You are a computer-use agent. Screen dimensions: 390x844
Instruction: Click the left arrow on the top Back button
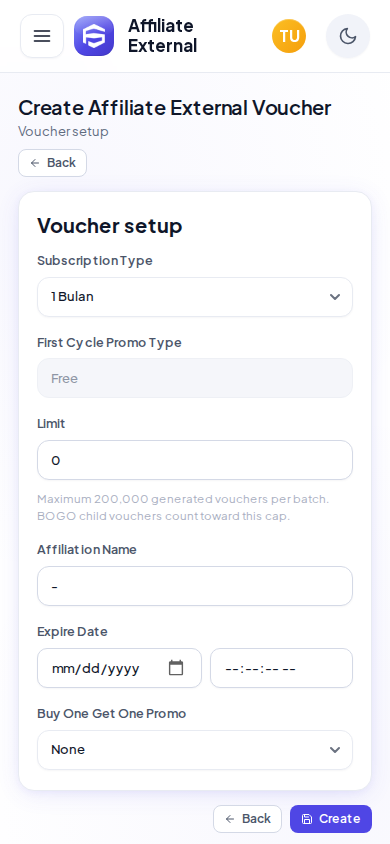click(35, 163)
